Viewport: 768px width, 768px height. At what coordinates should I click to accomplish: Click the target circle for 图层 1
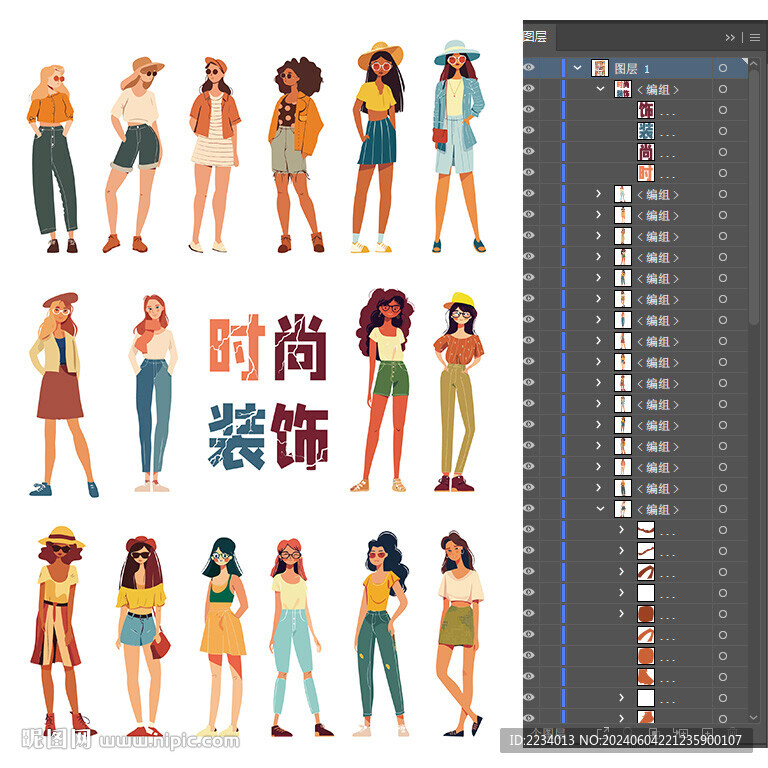click(x=723, y=68)
